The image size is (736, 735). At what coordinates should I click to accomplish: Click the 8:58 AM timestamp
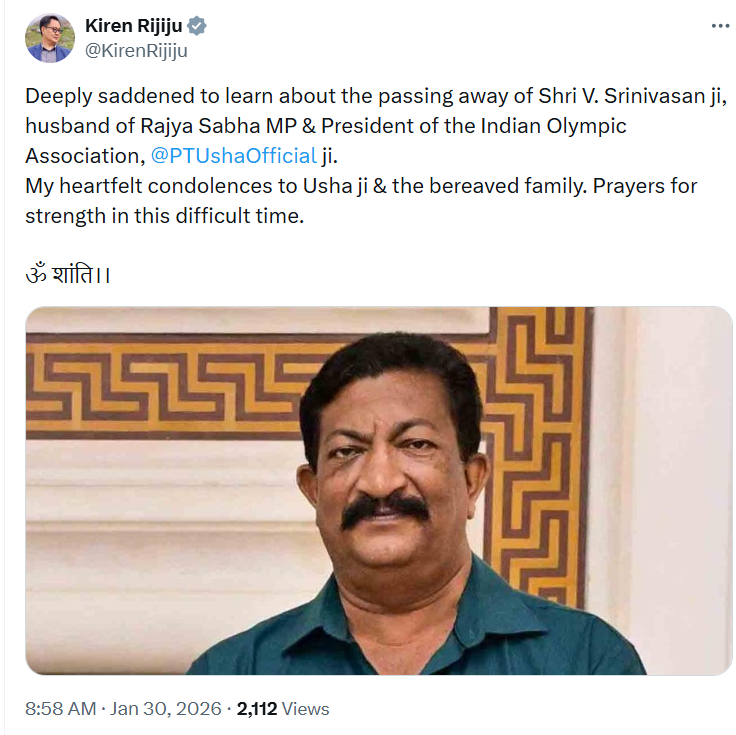[x=60, y=709]
